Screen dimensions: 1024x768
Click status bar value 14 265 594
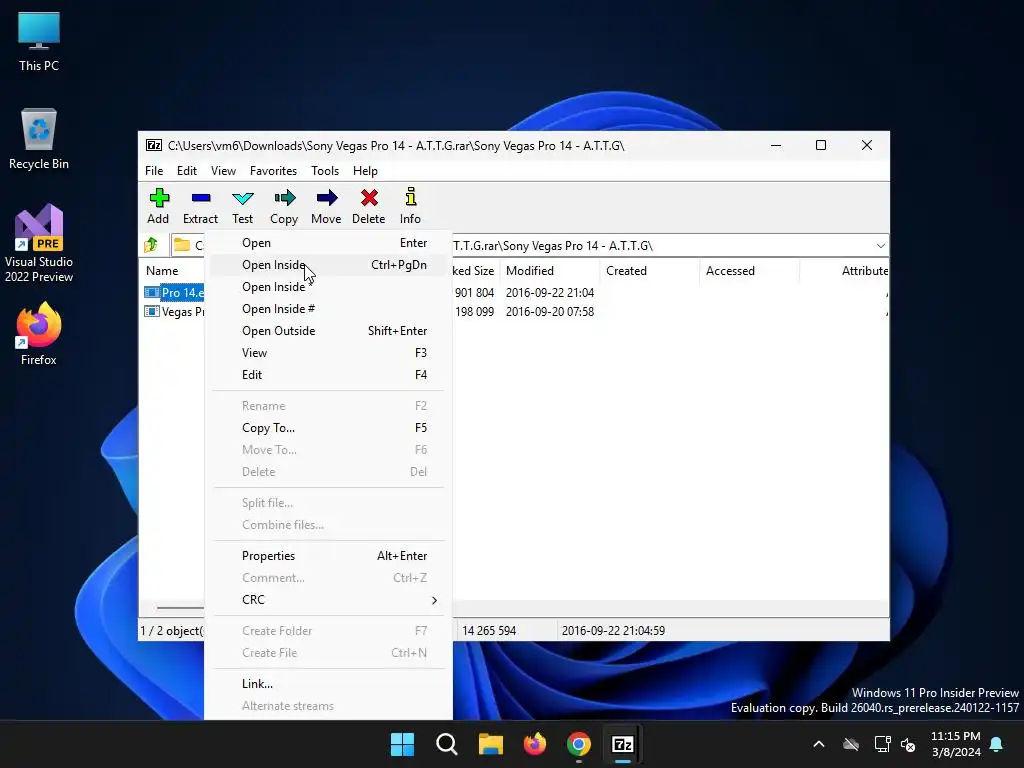pyautogui.click(x=489, y=631)
